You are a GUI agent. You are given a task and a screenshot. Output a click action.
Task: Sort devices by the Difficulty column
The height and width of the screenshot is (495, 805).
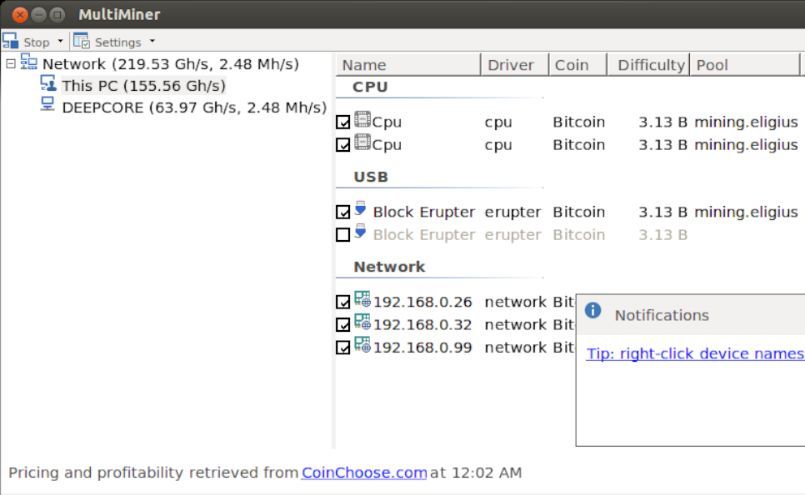tap(650, 65)
